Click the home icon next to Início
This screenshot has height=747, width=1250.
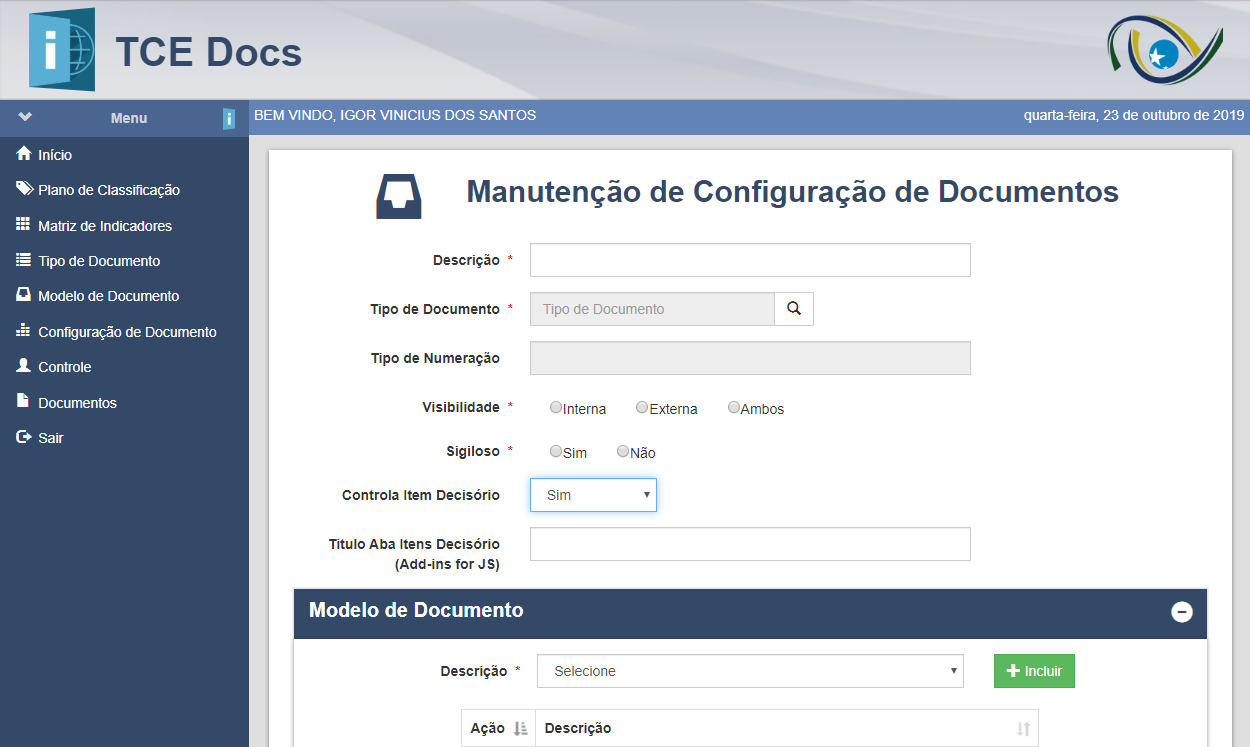point(24,154)
